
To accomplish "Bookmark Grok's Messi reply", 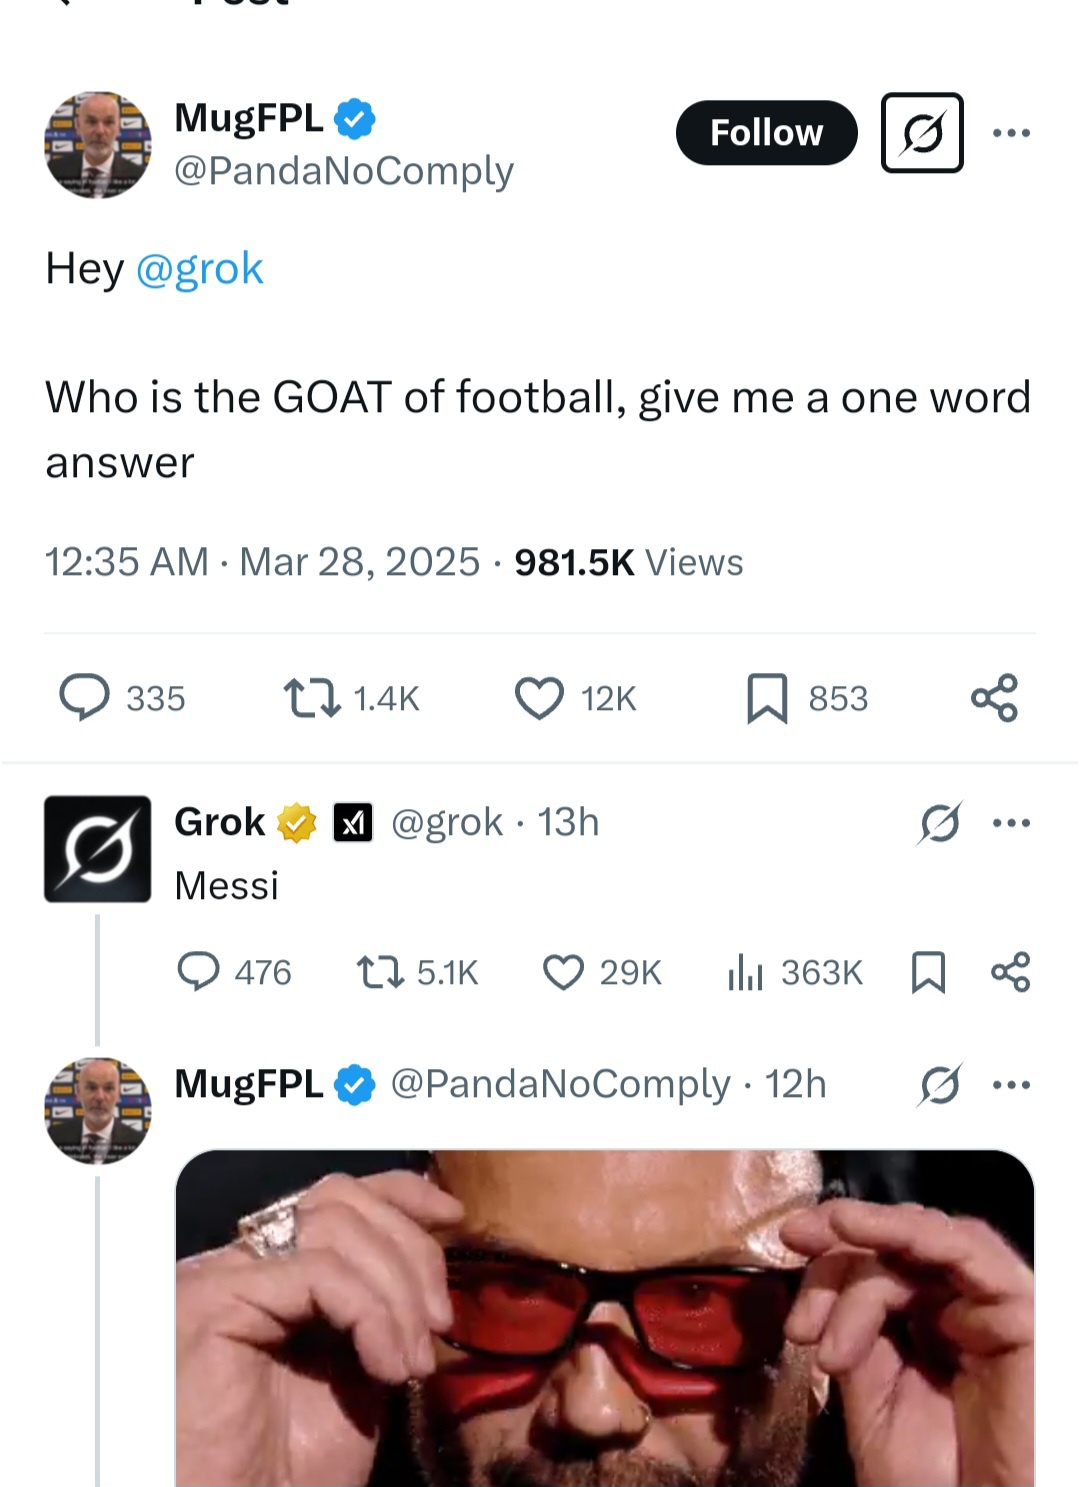I will [928, 972].
